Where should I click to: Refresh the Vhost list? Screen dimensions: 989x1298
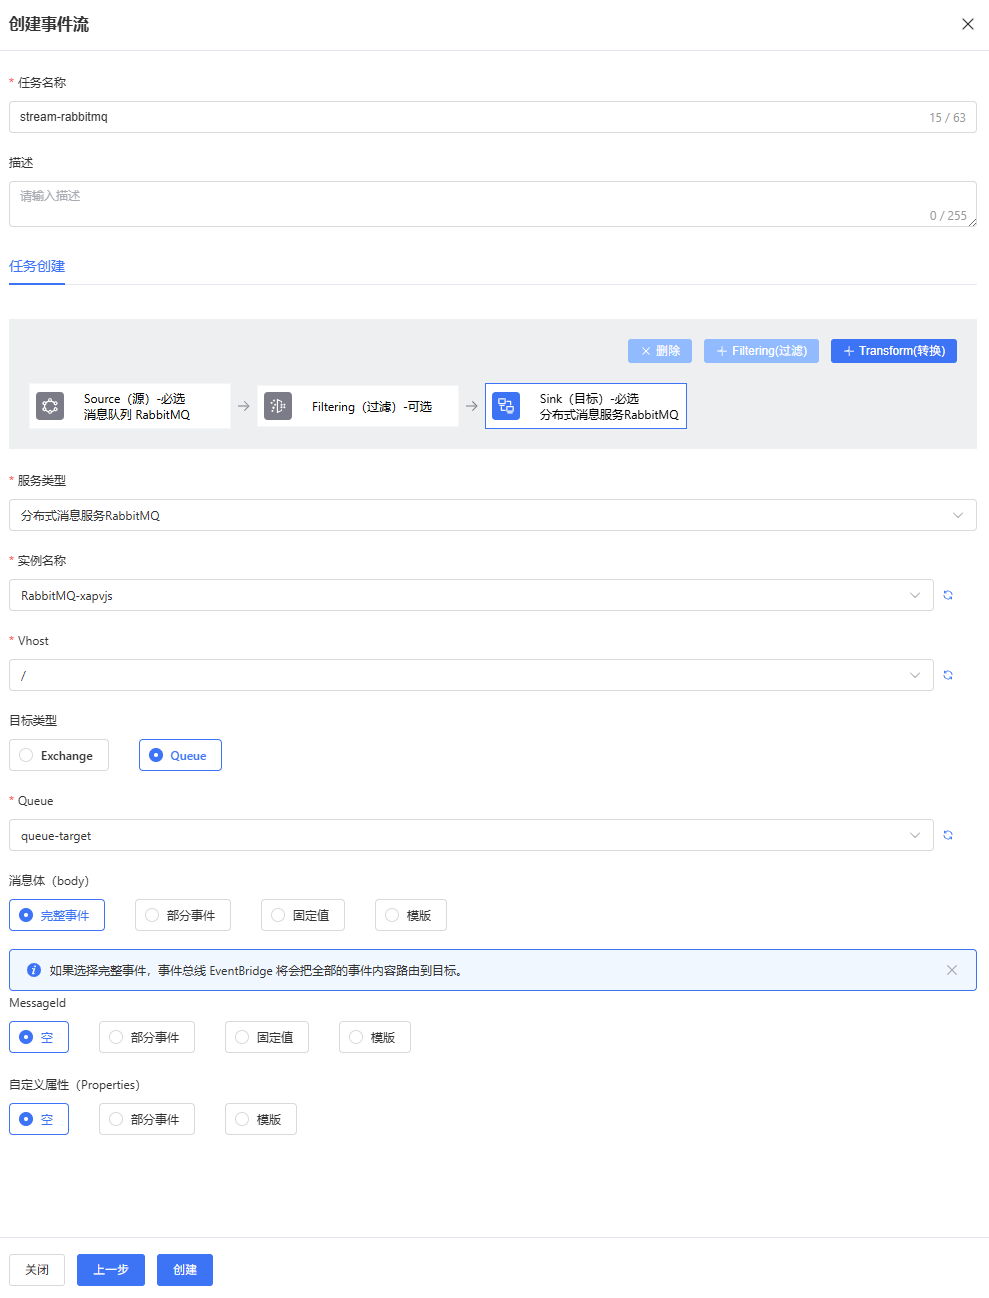(948, 675)
